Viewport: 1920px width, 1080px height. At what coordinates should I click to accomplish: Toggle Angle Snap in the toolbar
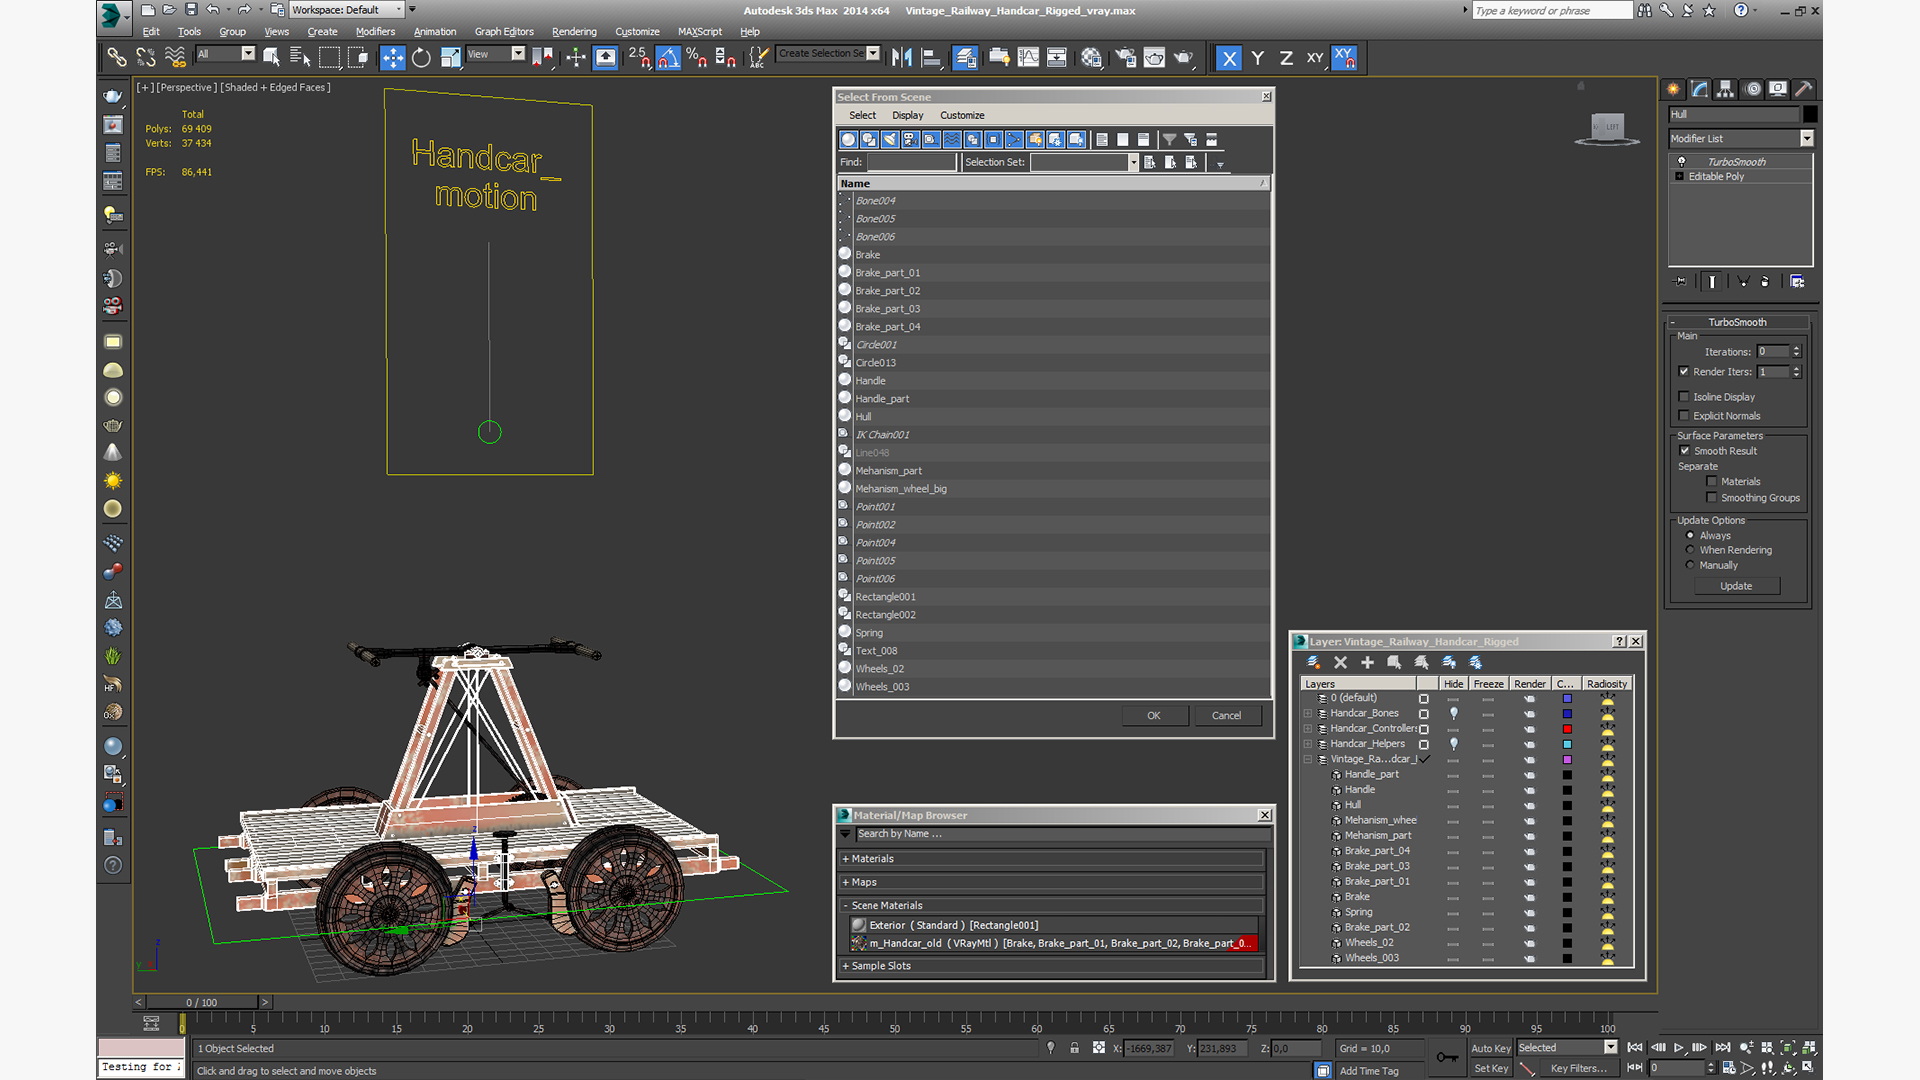668,58
